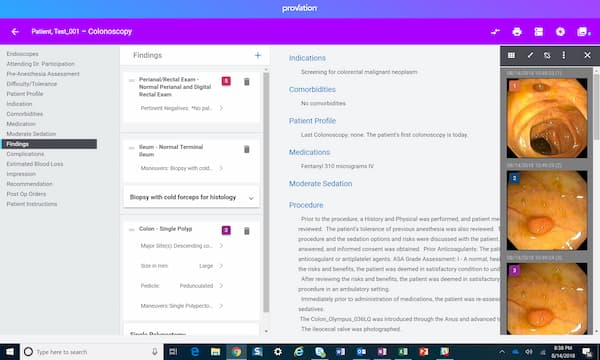Open the image gallery icon in header

(583, 32)
